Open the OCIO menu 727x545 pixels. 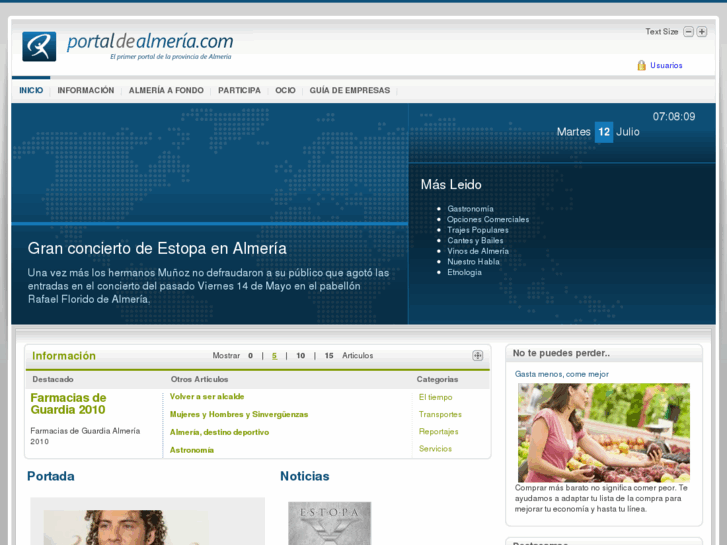pos(285,90)
